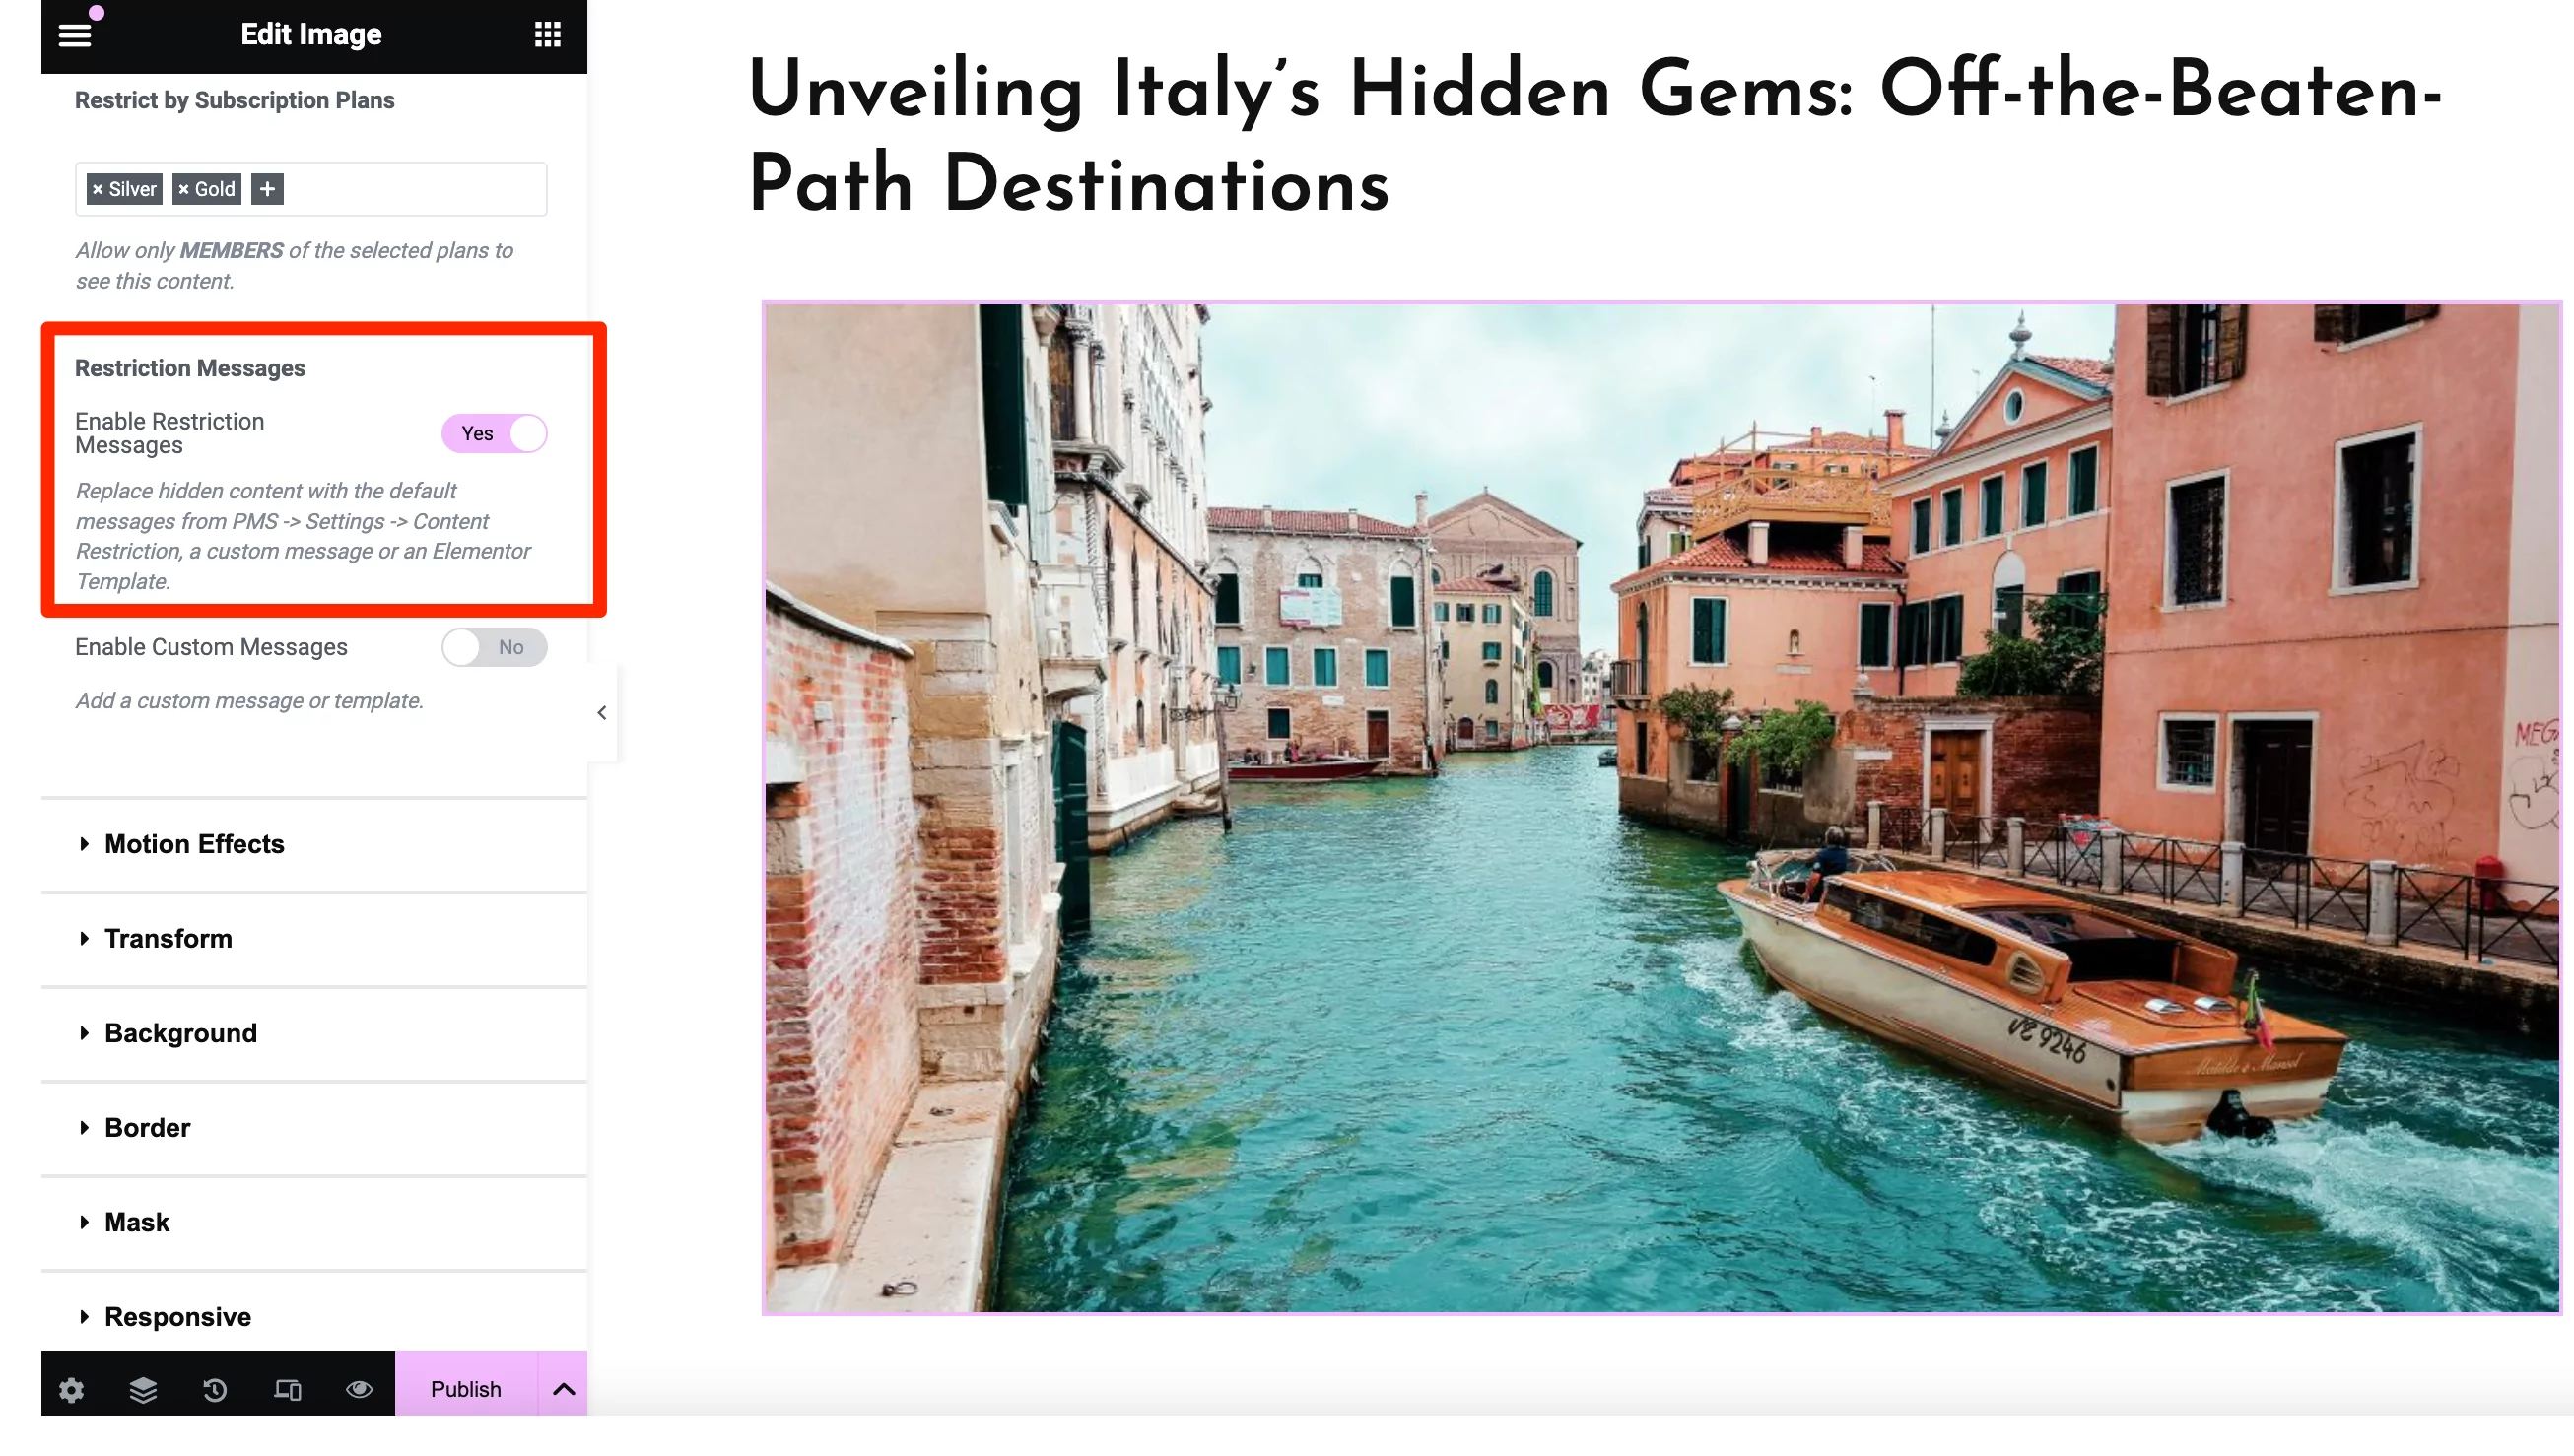
Task: Click the collapse panel arrow on right edge
Action: click(599, 710)
